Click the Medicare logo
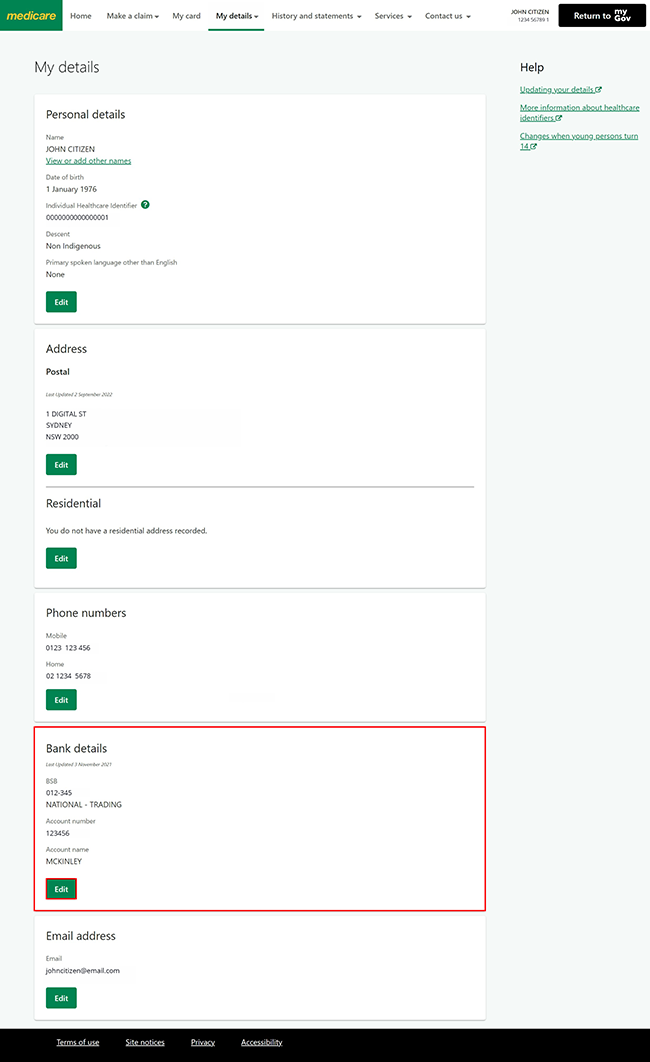The height and width of the screenshot is (1062, 650). [x=31, y=15]
